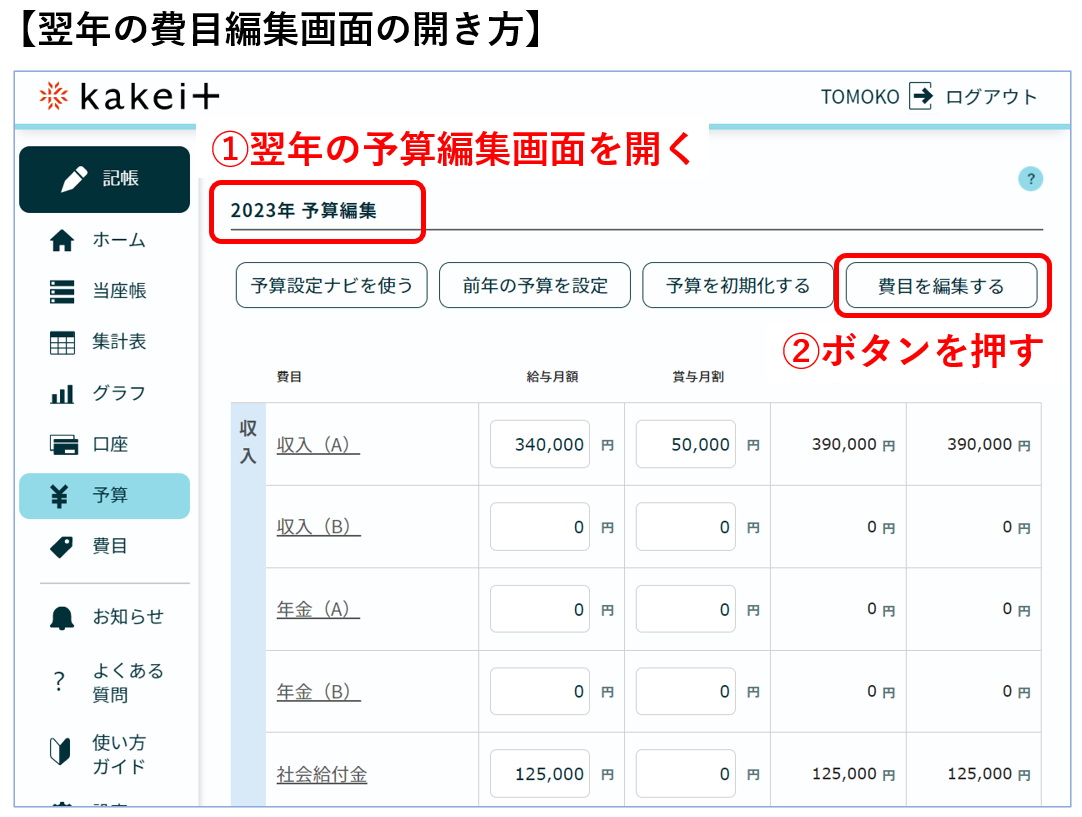This screenshot has width=1082, height=817.
Task: Click the 費目 tag icon
Action: (x=62, y=547)
